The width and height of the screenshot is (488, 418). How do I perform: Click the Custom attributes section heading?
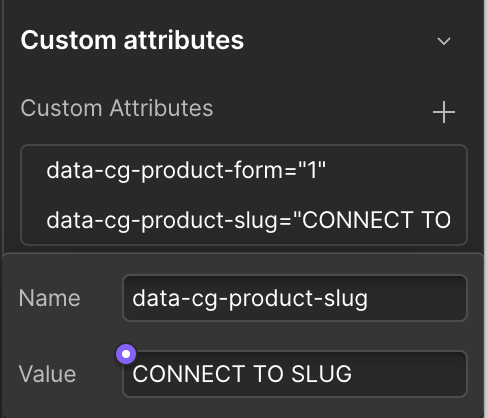(132, 40)
